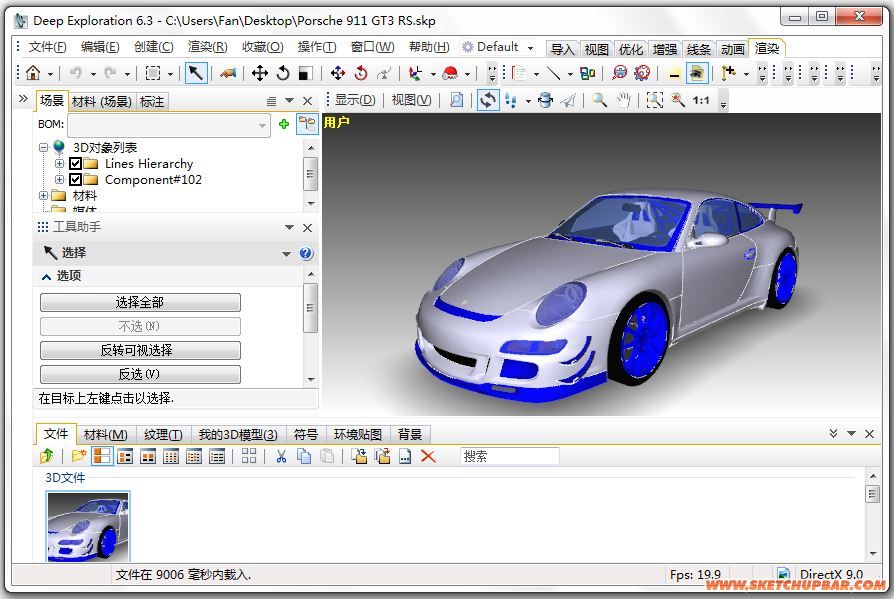Choose the scale tool with the black-and-white square
The width and height of the screenshot is (894, 599).
click(x=306, y=73)
